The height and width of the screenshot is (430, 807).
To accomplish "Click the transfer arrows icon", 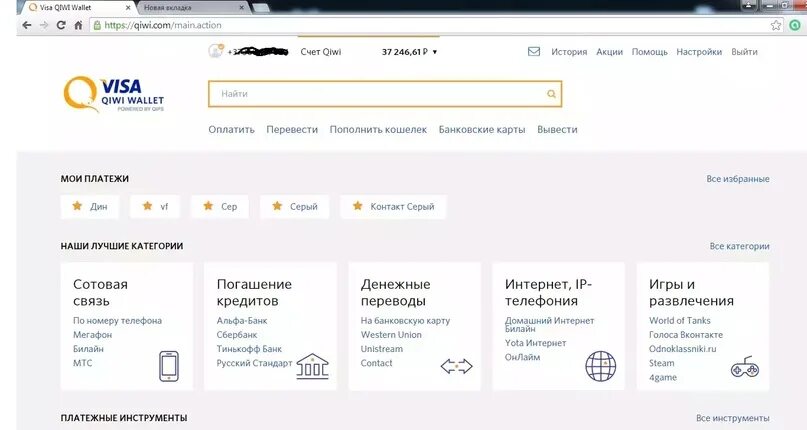I will [457, 366].
